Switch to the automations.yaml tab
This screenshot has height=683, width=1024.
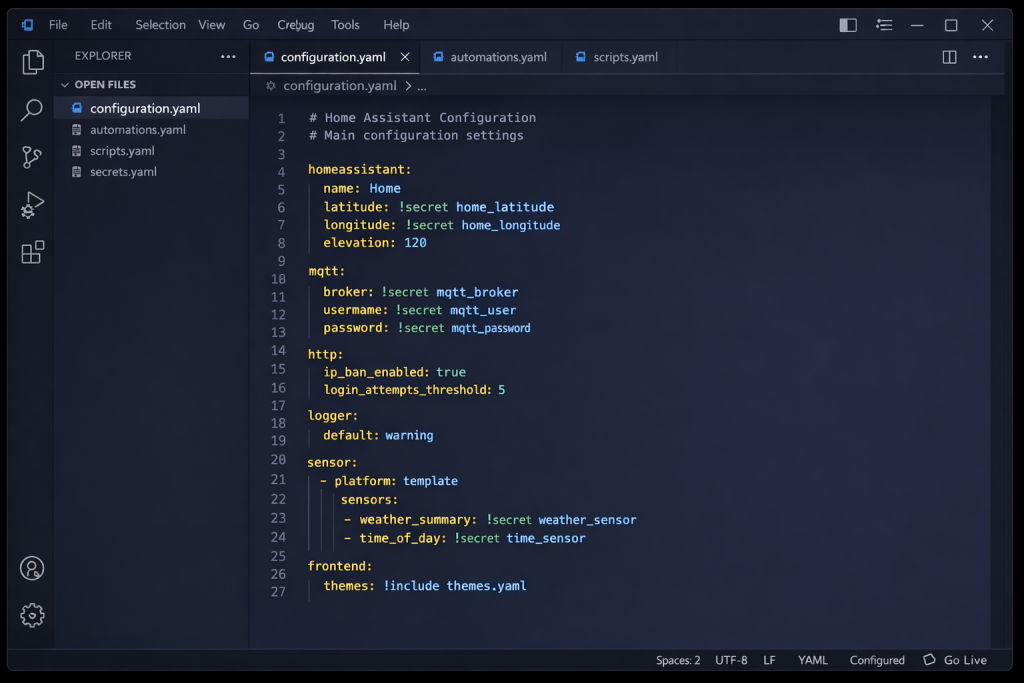(x=490, y=57)
